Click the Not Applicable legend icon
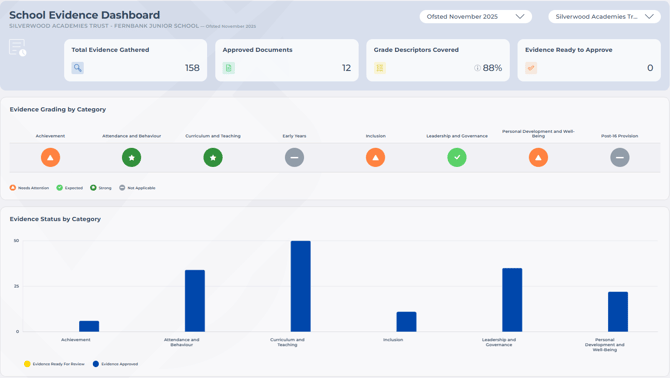The image size is (670, 378). (122, 188)
